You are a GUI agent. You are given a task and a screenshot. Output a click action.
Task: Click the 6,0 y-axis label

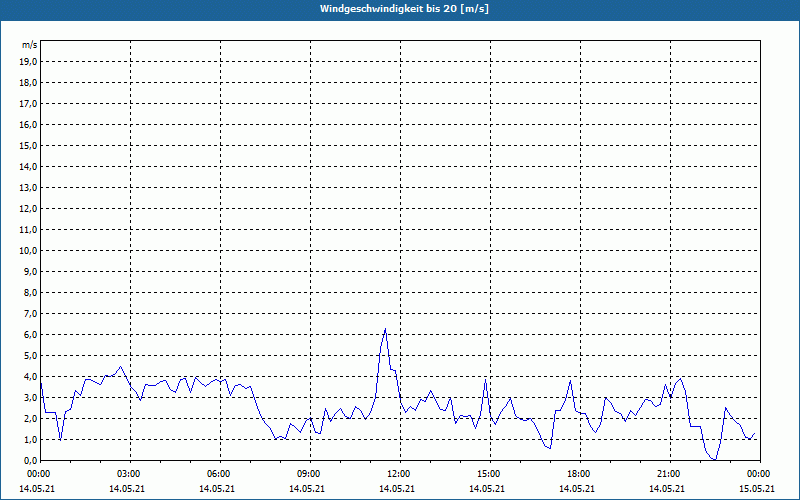point(30,335)
